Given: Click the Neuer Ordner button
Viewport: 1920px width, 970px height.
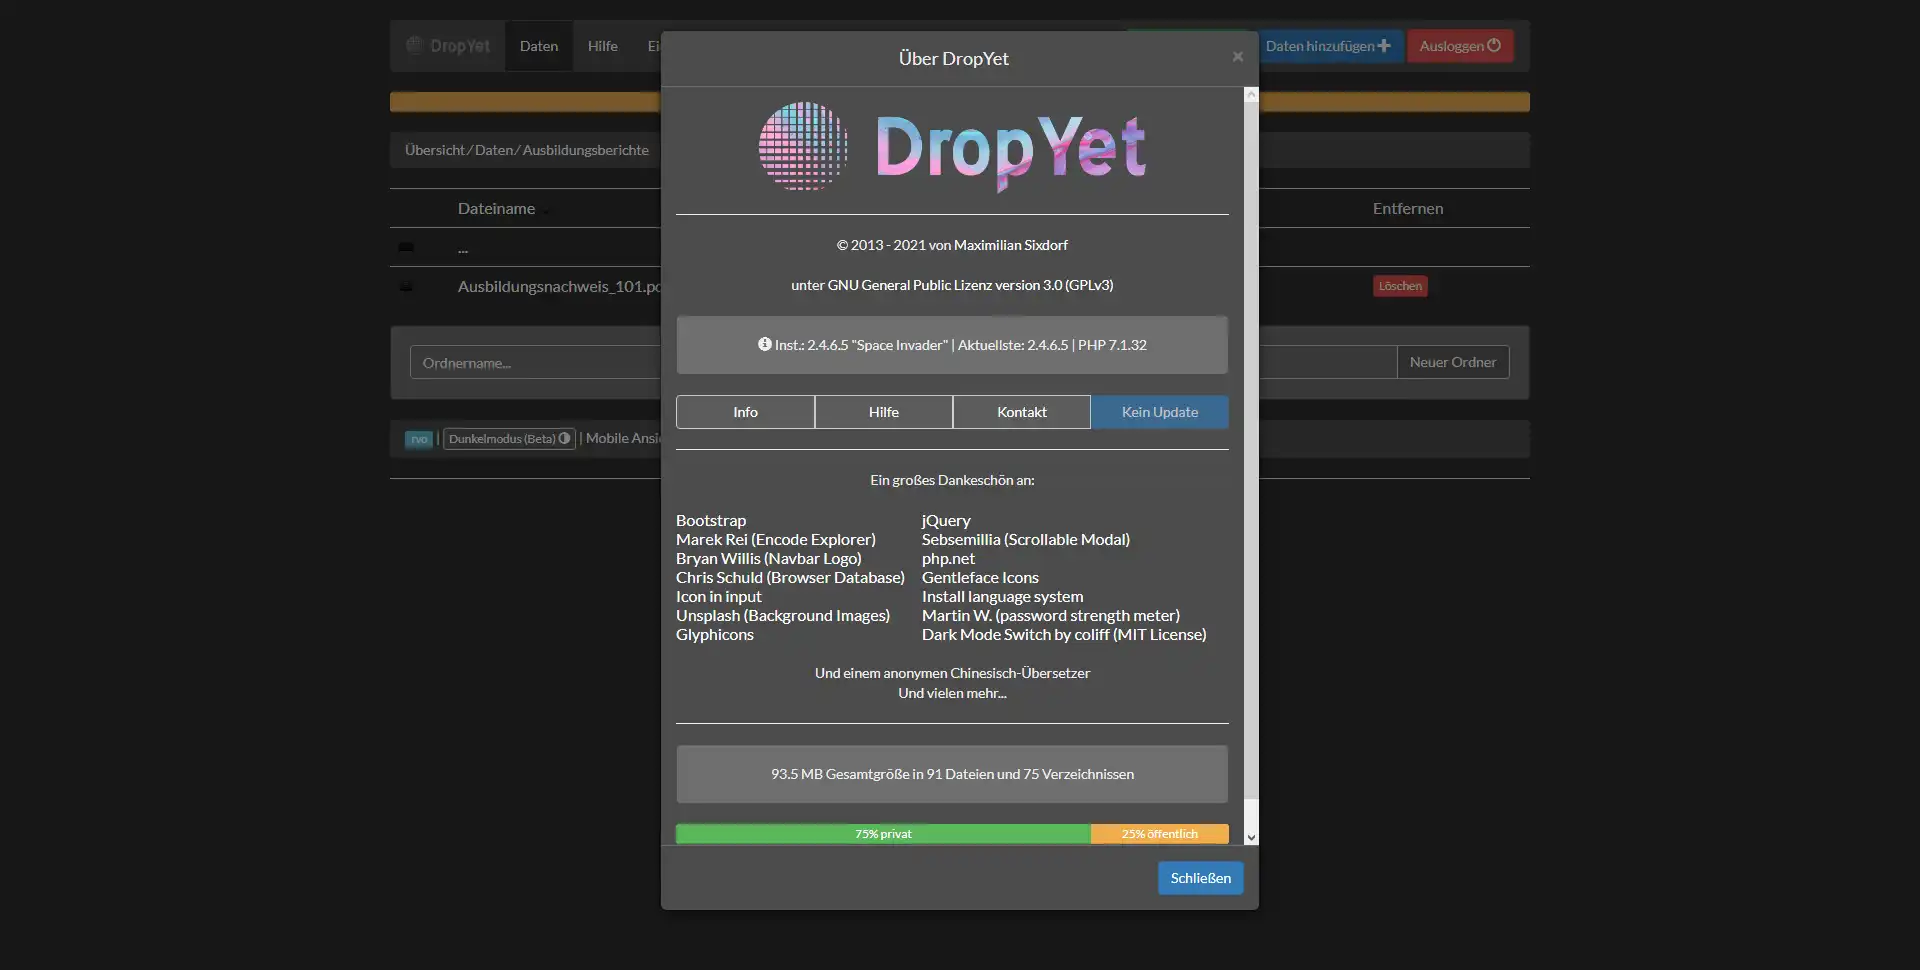Looking at the screenshot, I should tap(1453, 362).
